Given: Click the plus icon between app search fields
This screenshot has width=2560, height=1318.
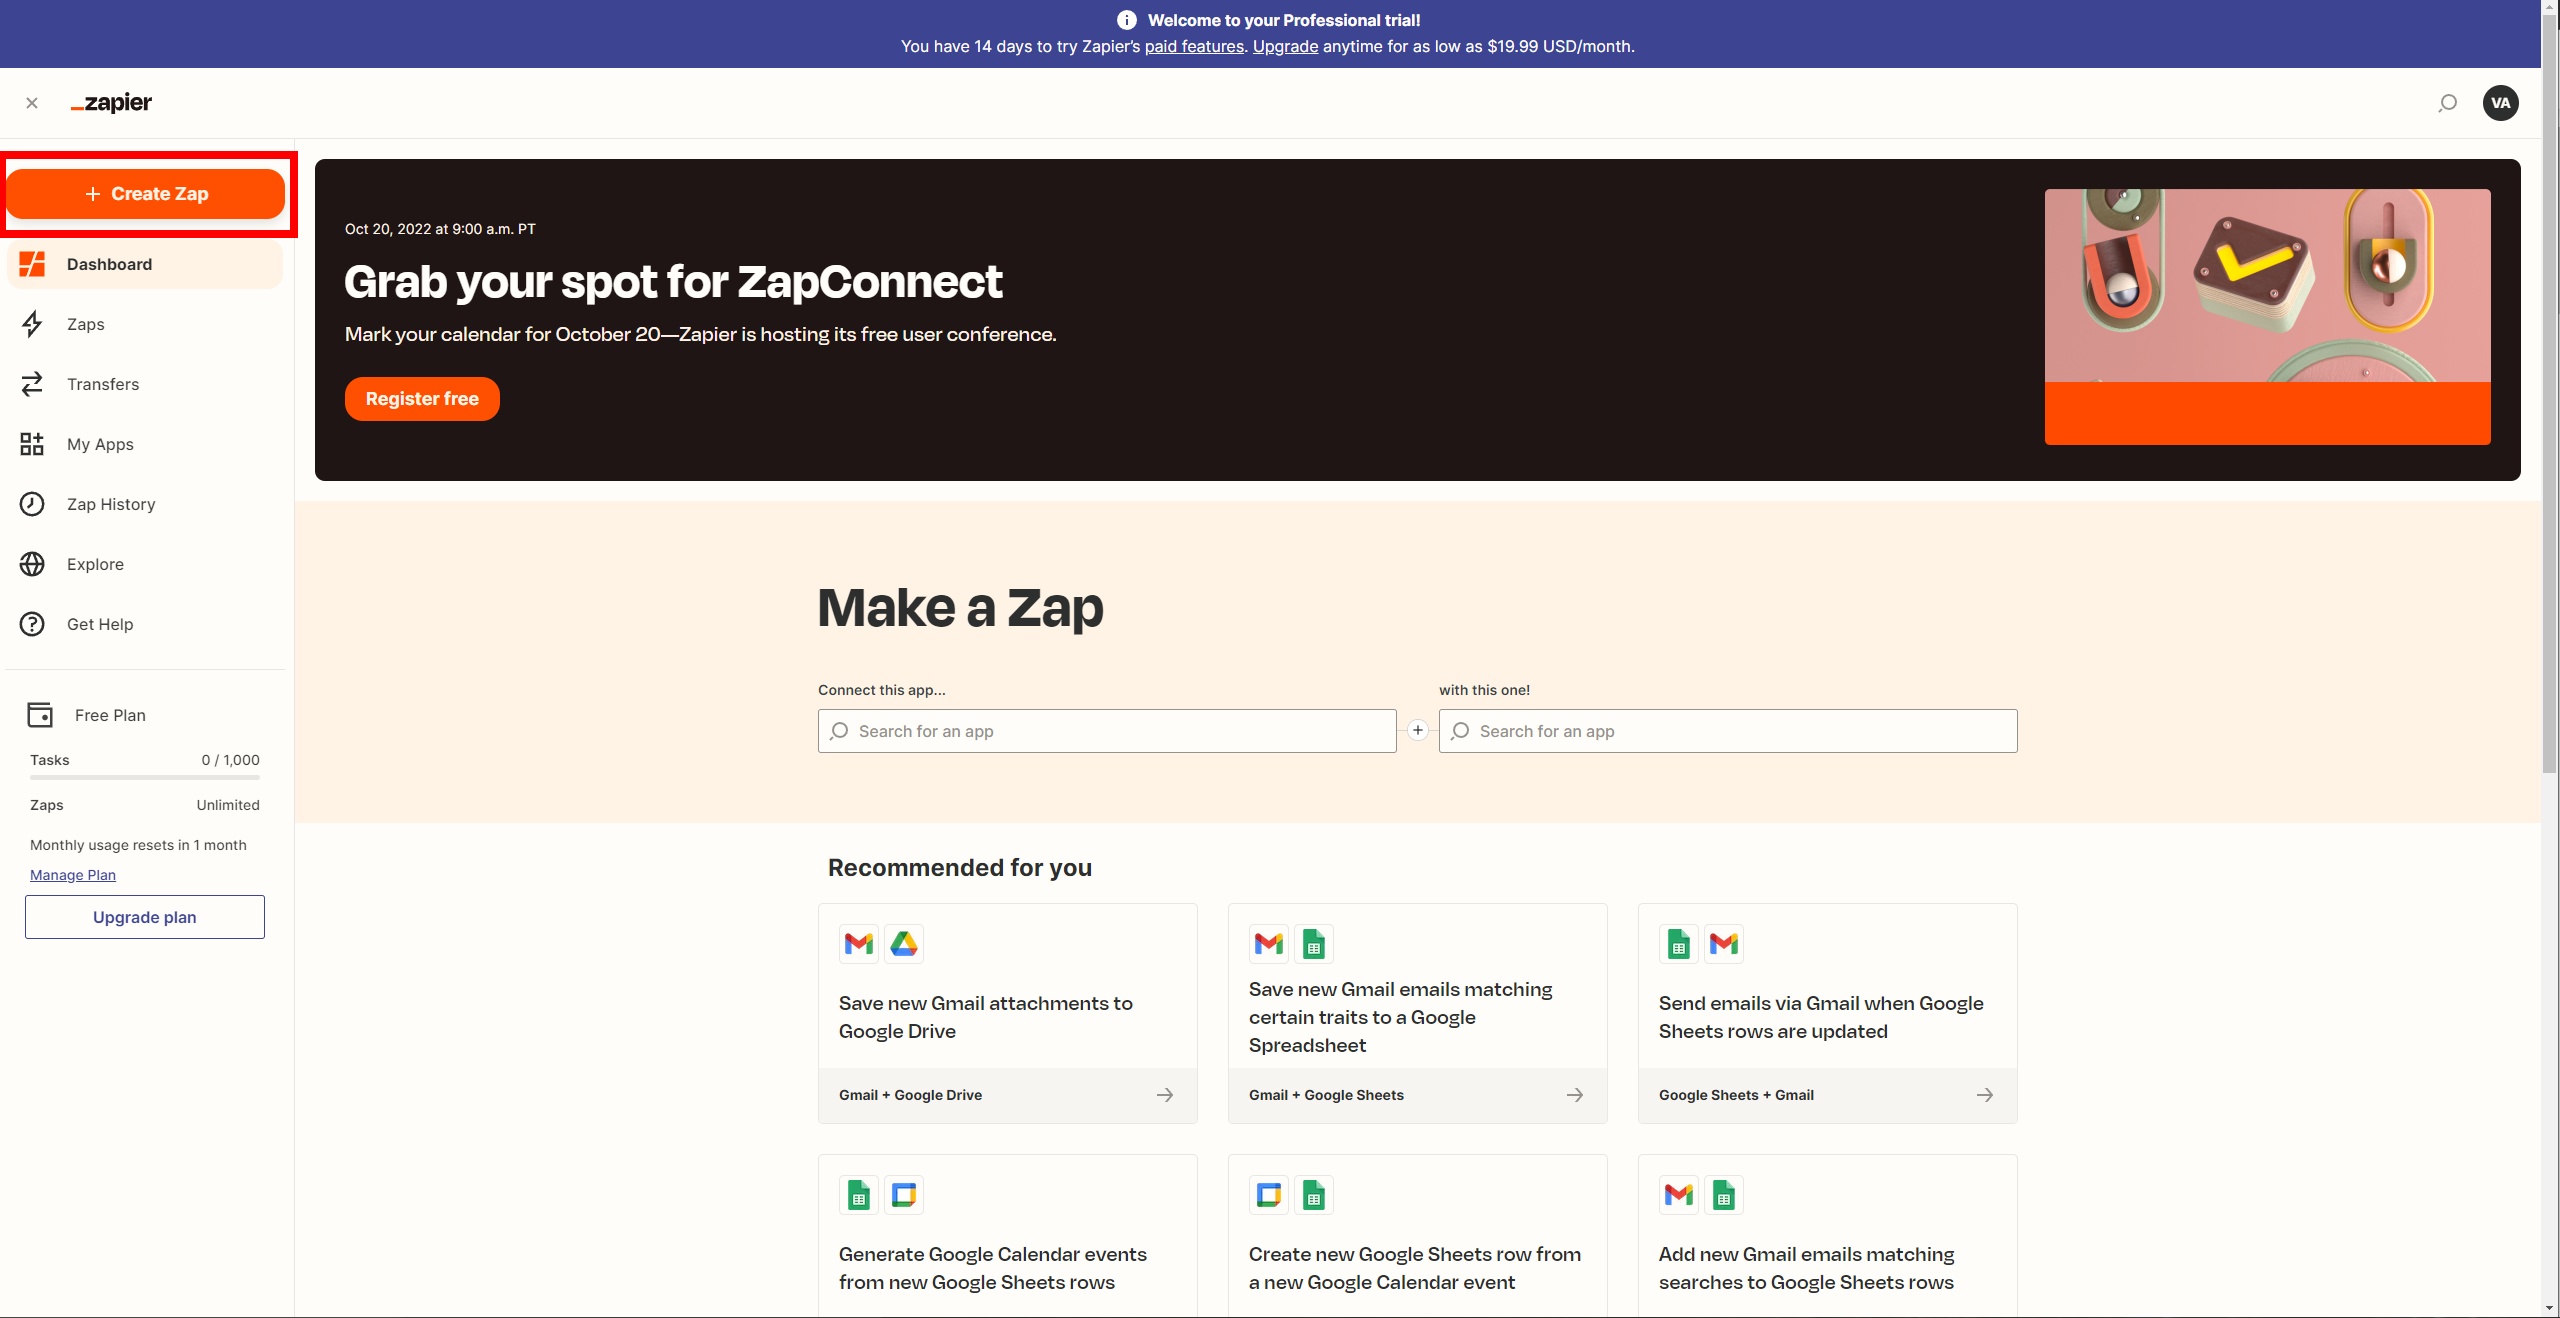Looking at the screenshot, I should (x=1417, y=731).
